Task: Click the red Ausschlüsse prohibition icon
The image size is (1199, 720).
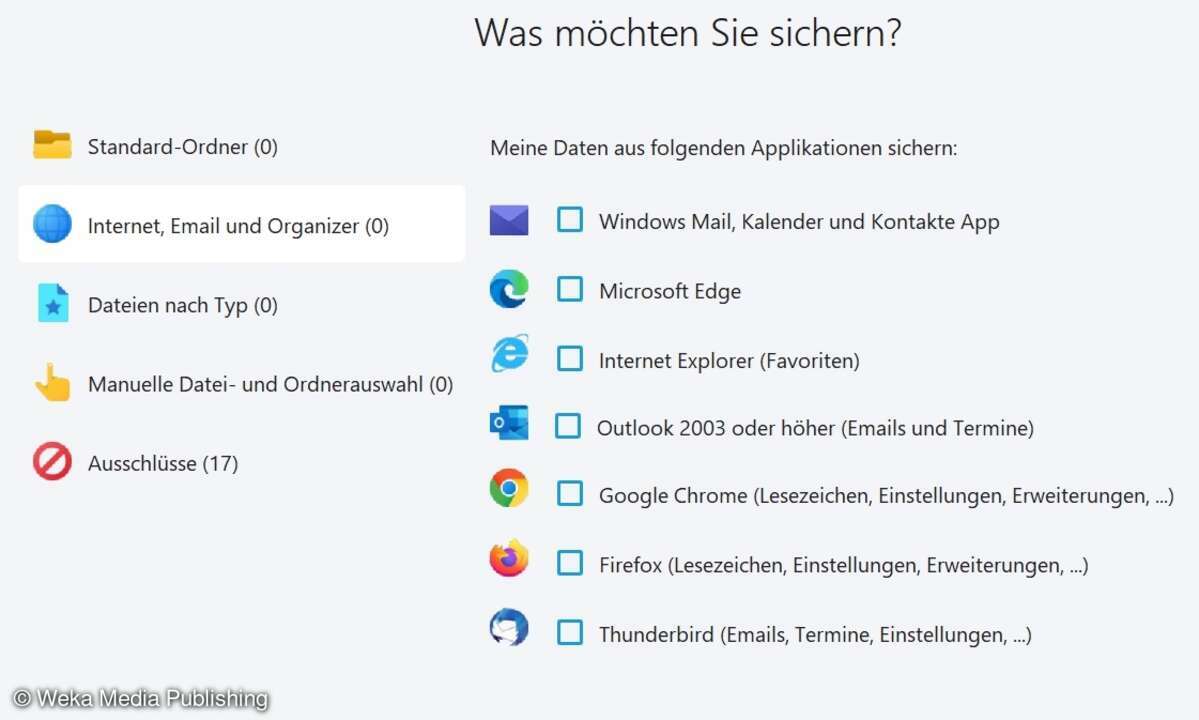Action: coord(52,463)
